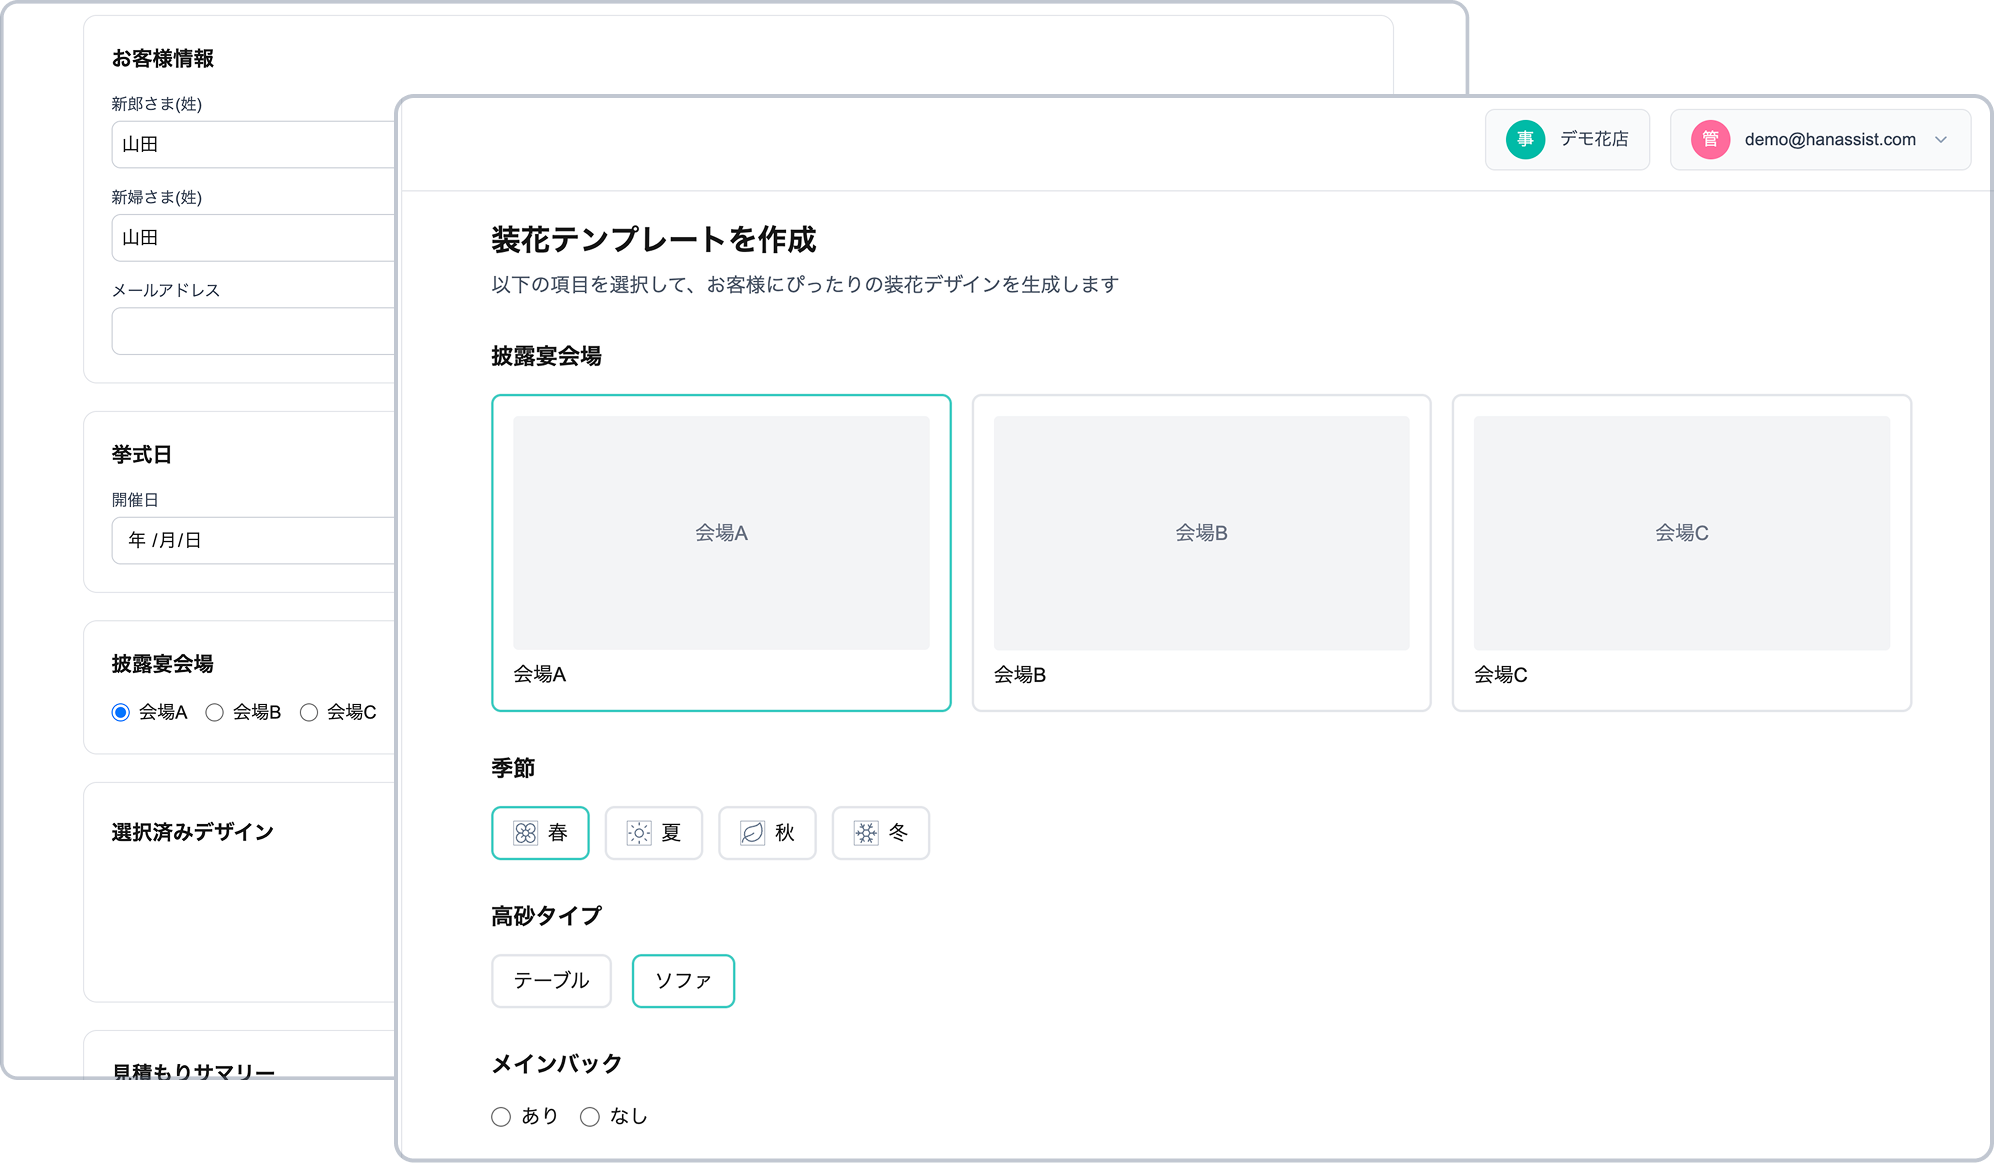
Task: Click the 会場A venue preview thumbnail
Action: pos(721,533)
